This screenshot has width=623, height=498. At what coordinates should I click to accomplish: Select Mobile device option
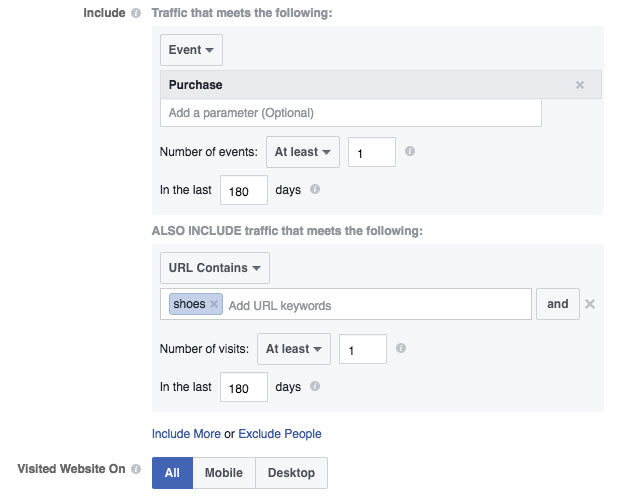point(224,473)
